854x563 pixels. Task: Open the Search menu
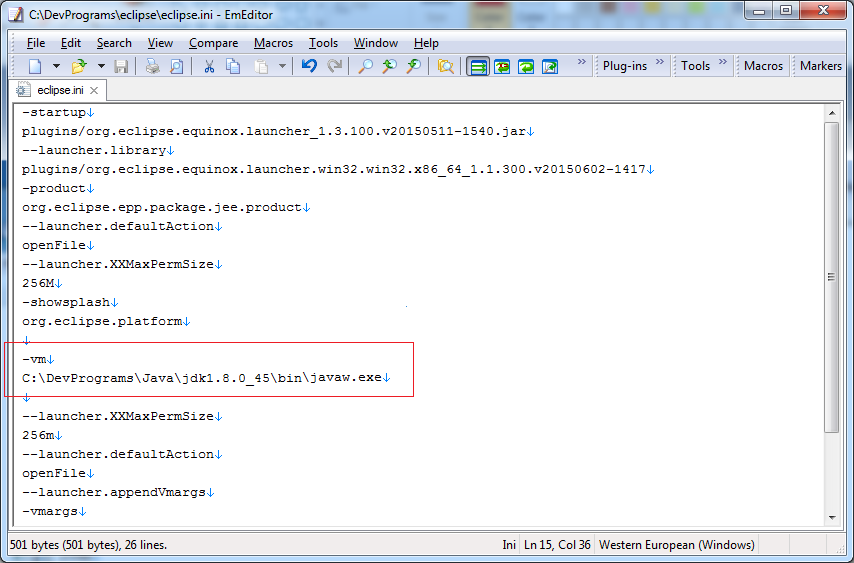coord(114,43)
